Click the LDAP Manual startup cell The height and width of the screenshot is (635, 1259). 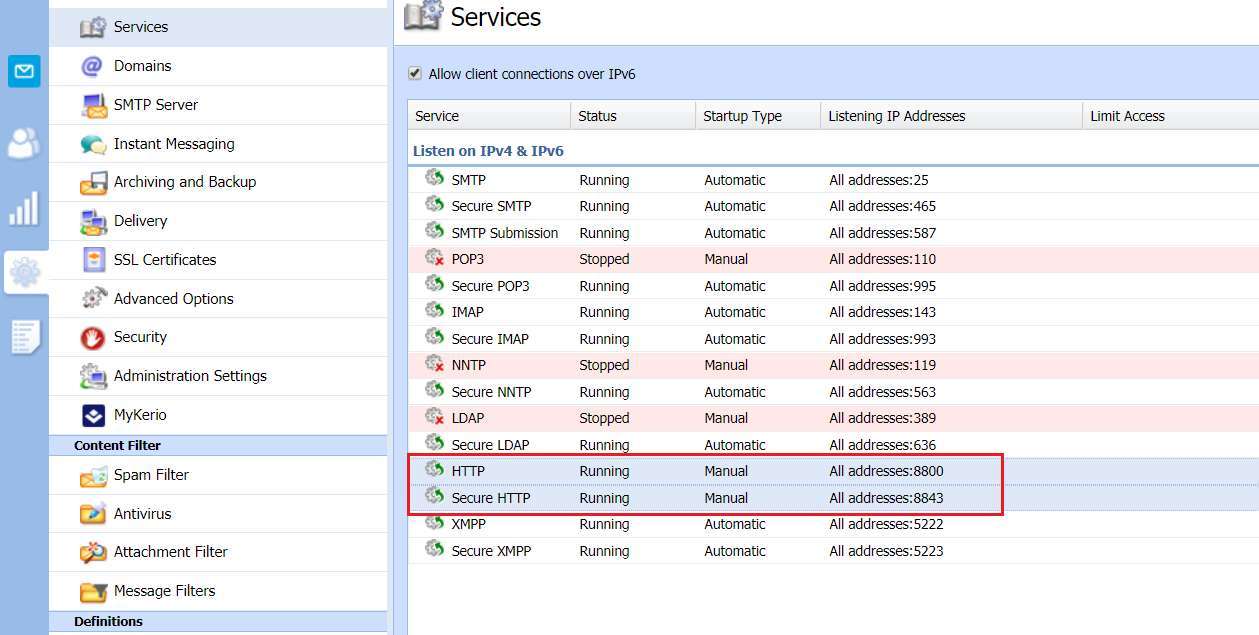click(726, 418)
